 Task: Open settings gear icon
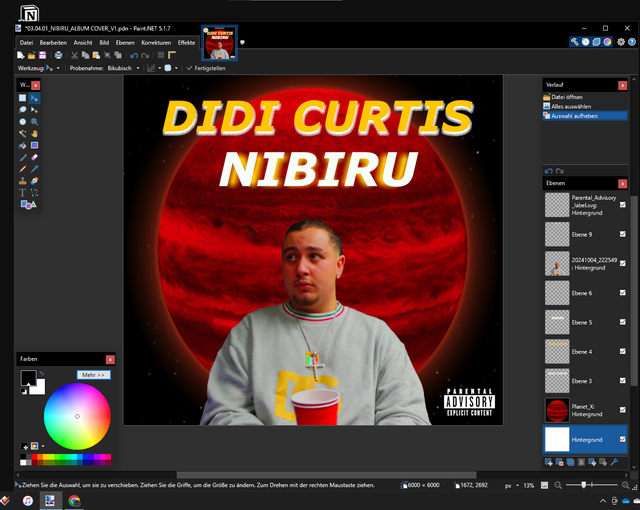(621, 42)
